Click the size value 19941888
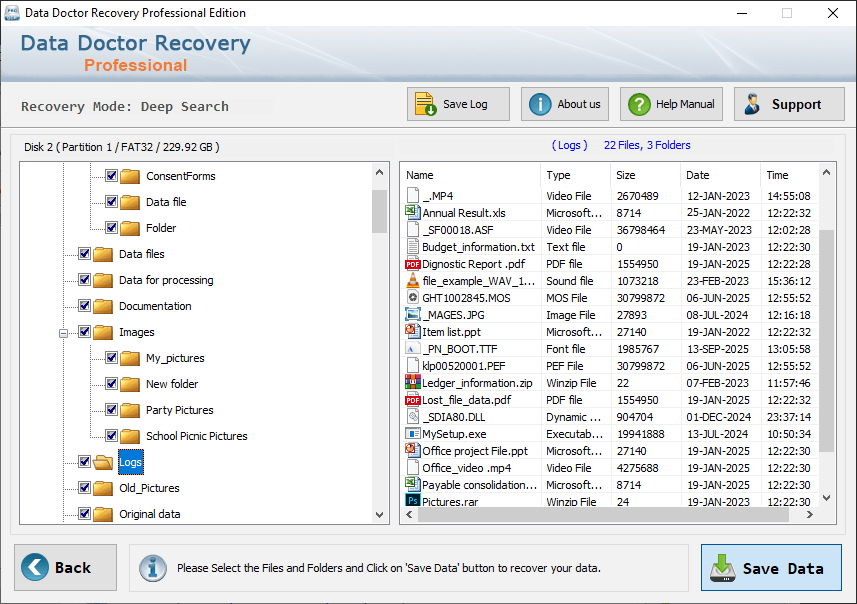The image size is (857, 604). [641, 434]
